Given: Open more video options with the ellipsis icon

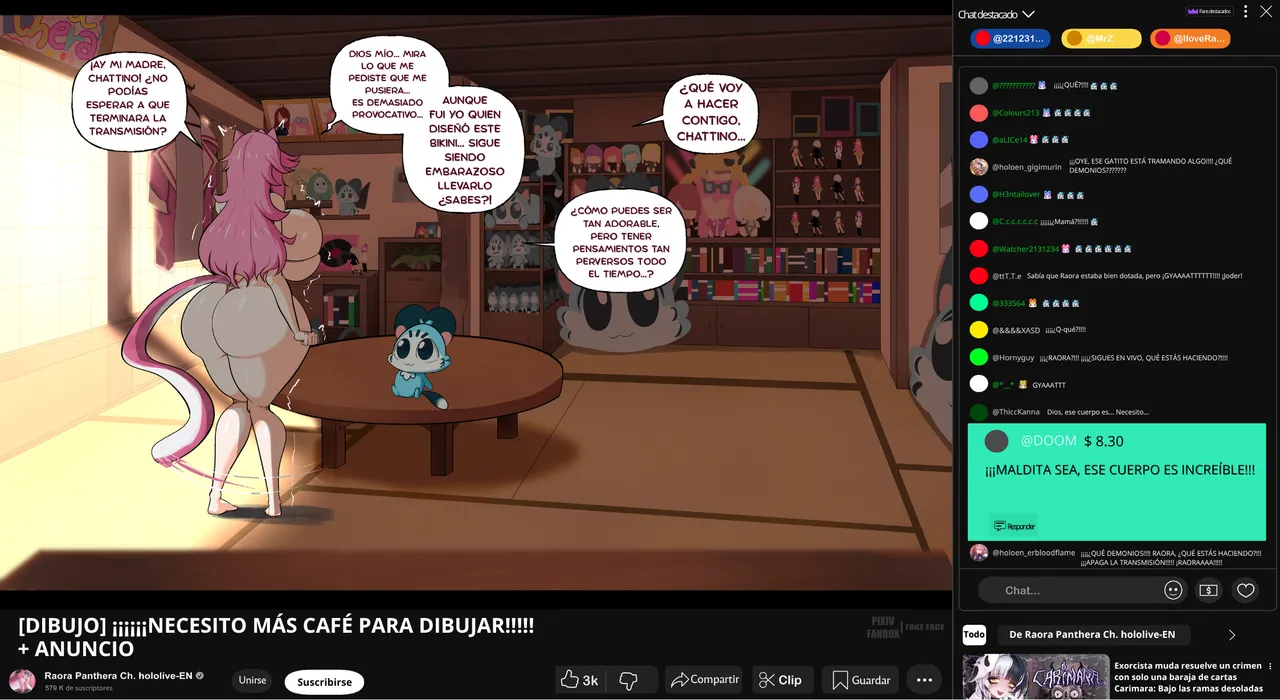Looking at the screenshot, I should (924, 679).
